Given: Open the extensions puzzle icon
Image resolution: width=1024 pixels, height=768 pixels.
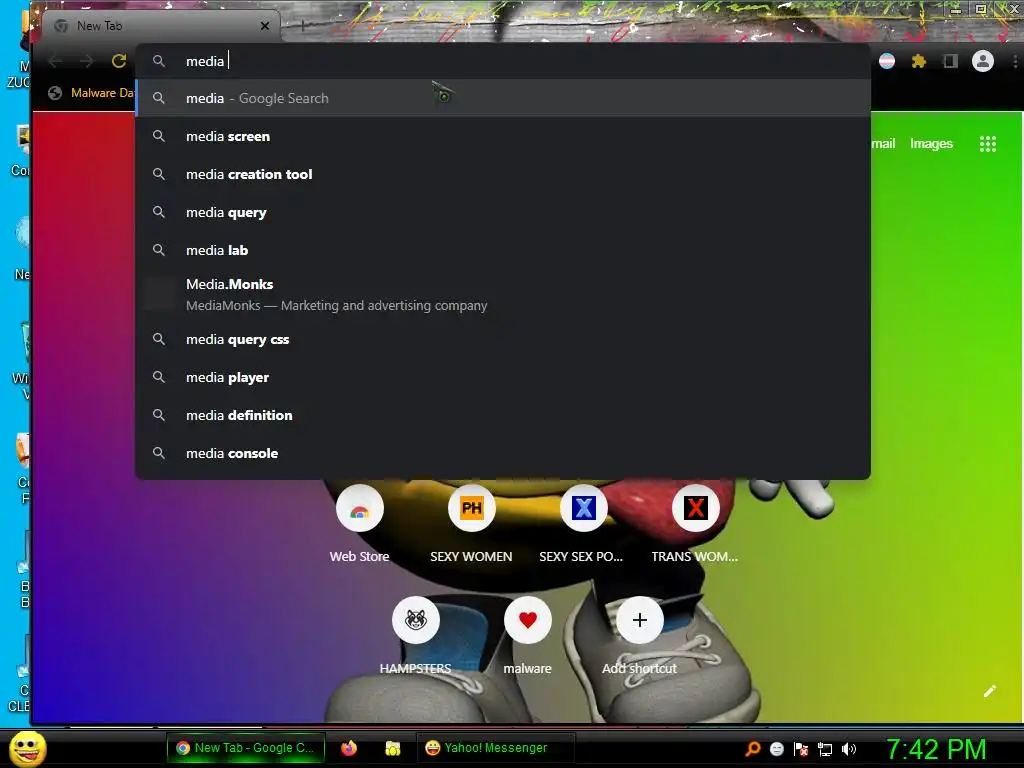Looking at the screenshot, I should click(919, 61).
